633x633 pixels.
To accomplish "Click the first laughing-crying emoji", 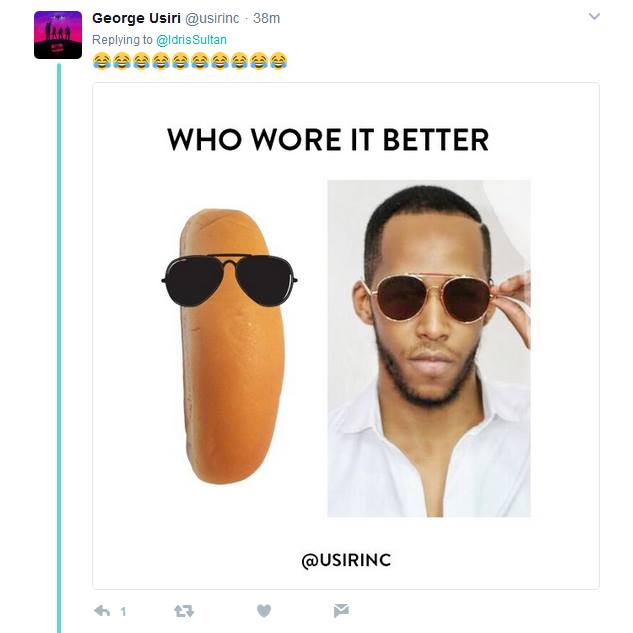I will coord(102,61).
